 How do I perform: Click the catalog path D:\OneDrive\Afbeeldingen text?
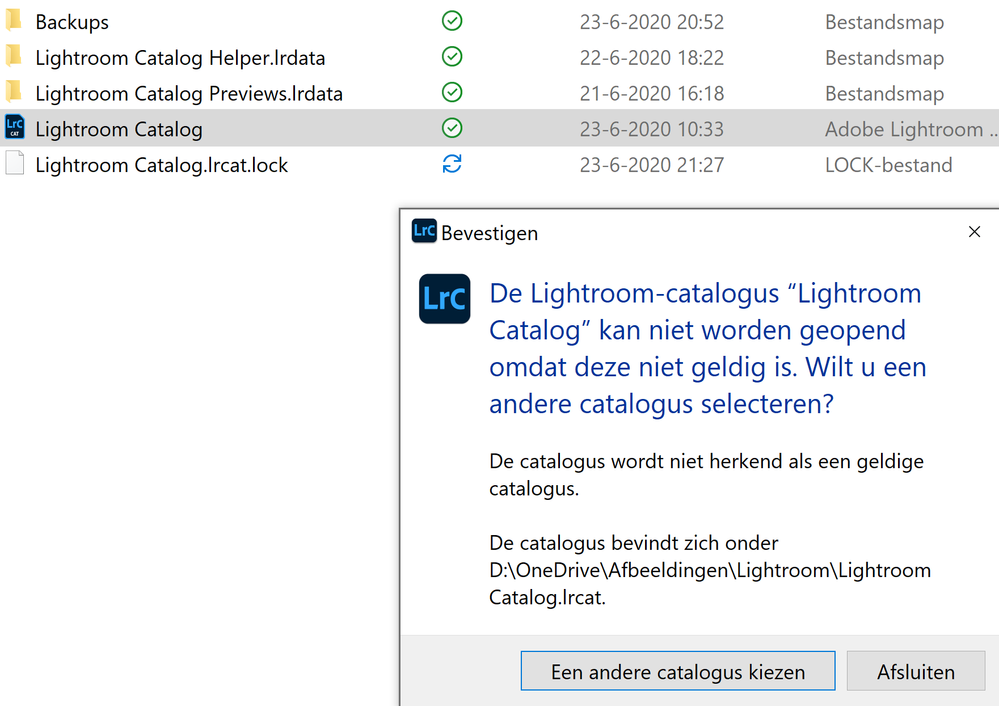[x=710, y=583]
